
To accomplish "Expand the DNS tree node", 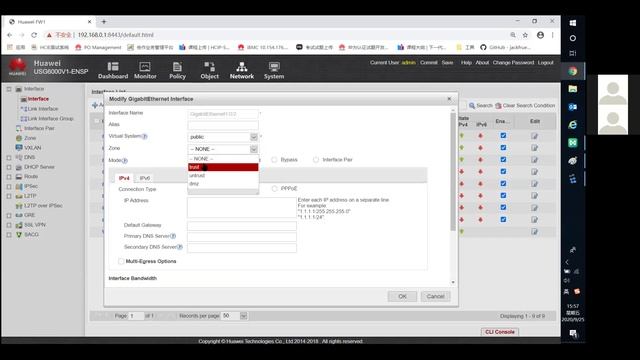I will [x=9, y=158].
